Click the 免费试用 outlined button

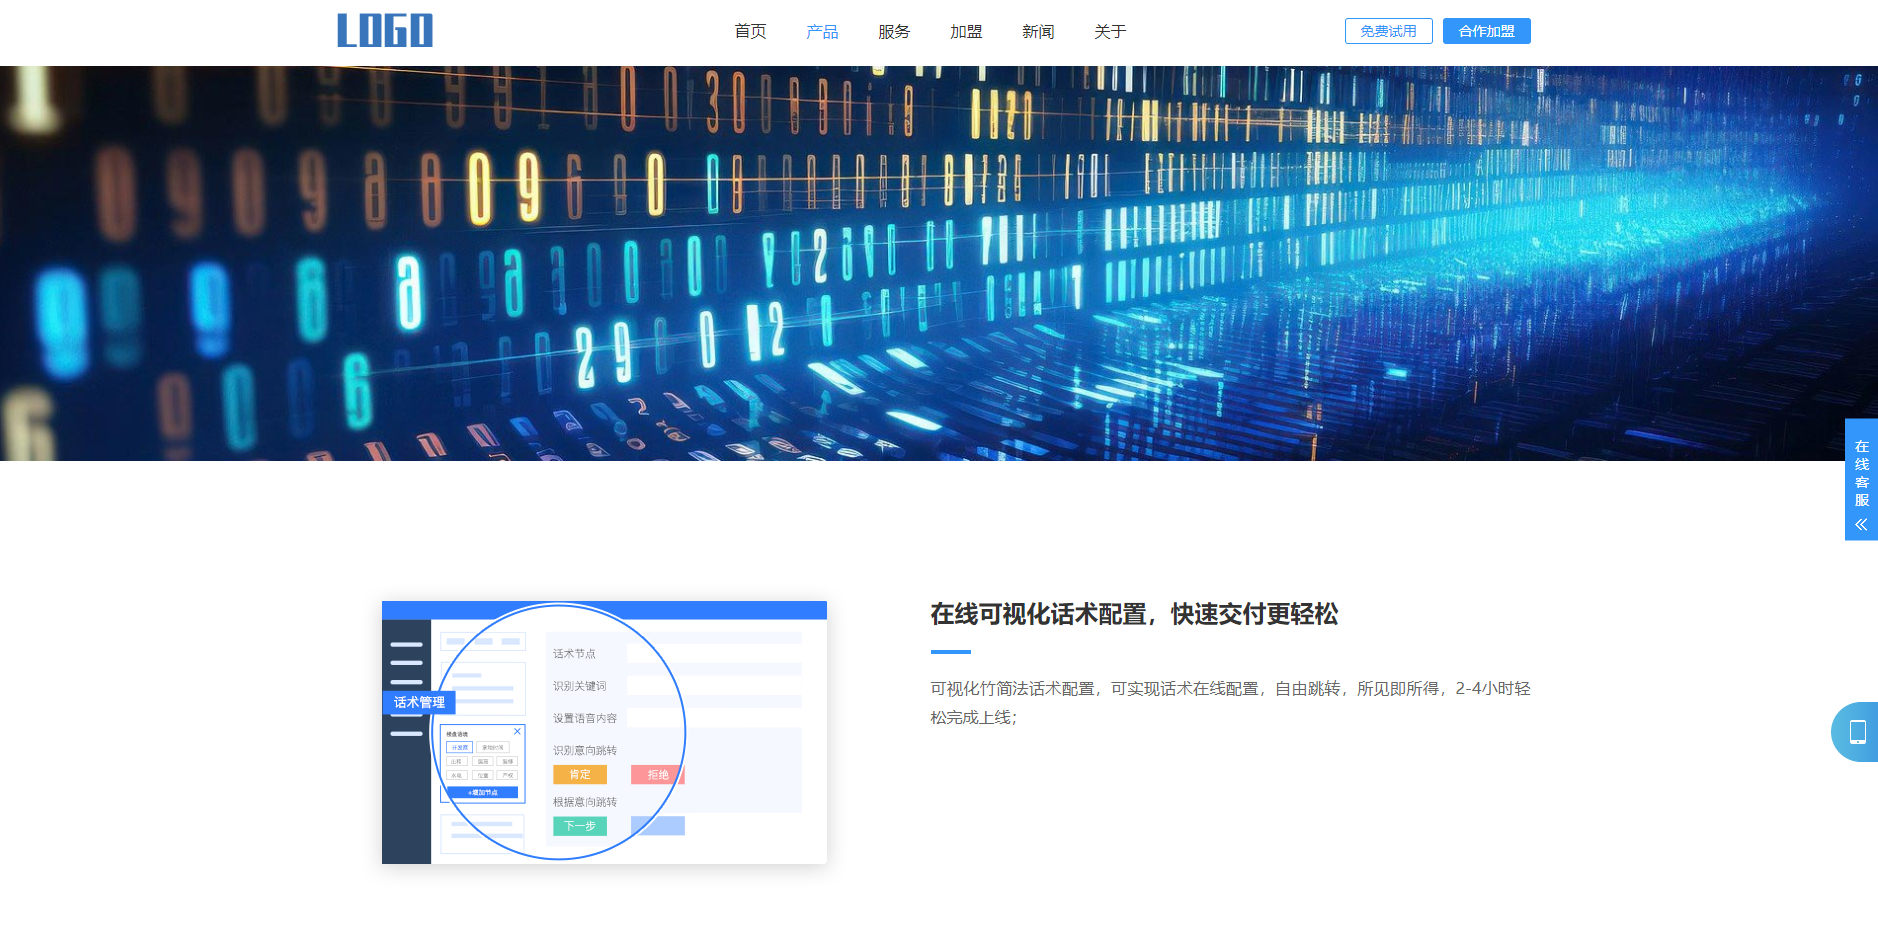click(x=1388, y=31)
